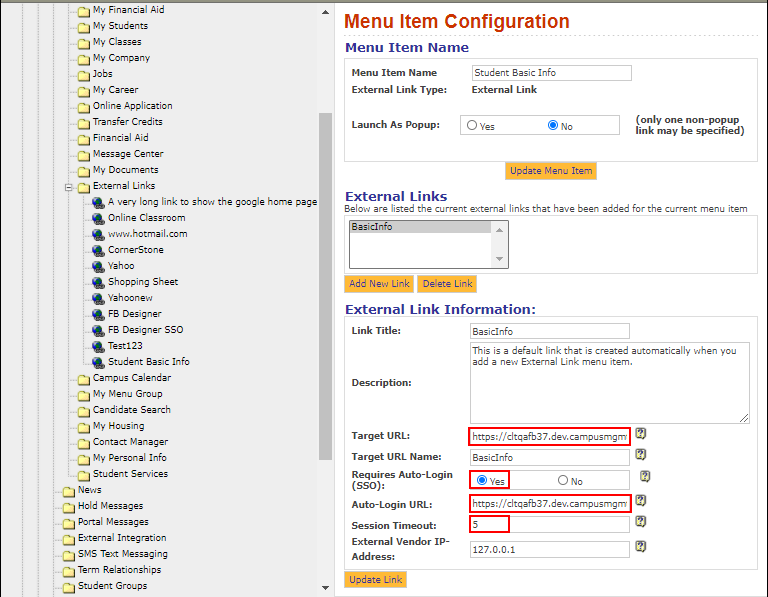Click folder icon for Hold Messages
This screenshot has width=768, height=597.
69,507
